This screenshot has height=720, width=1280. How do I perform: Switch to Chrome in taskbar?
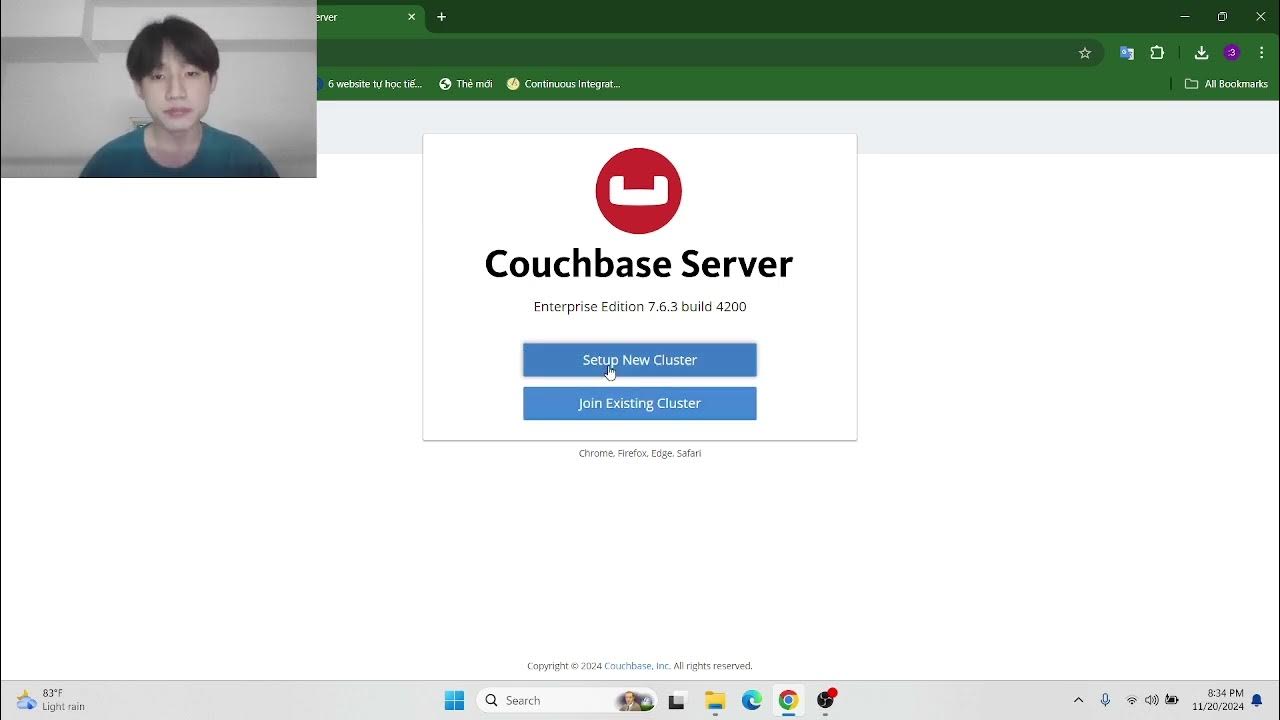pyautogui.click(x=788, y=701)
